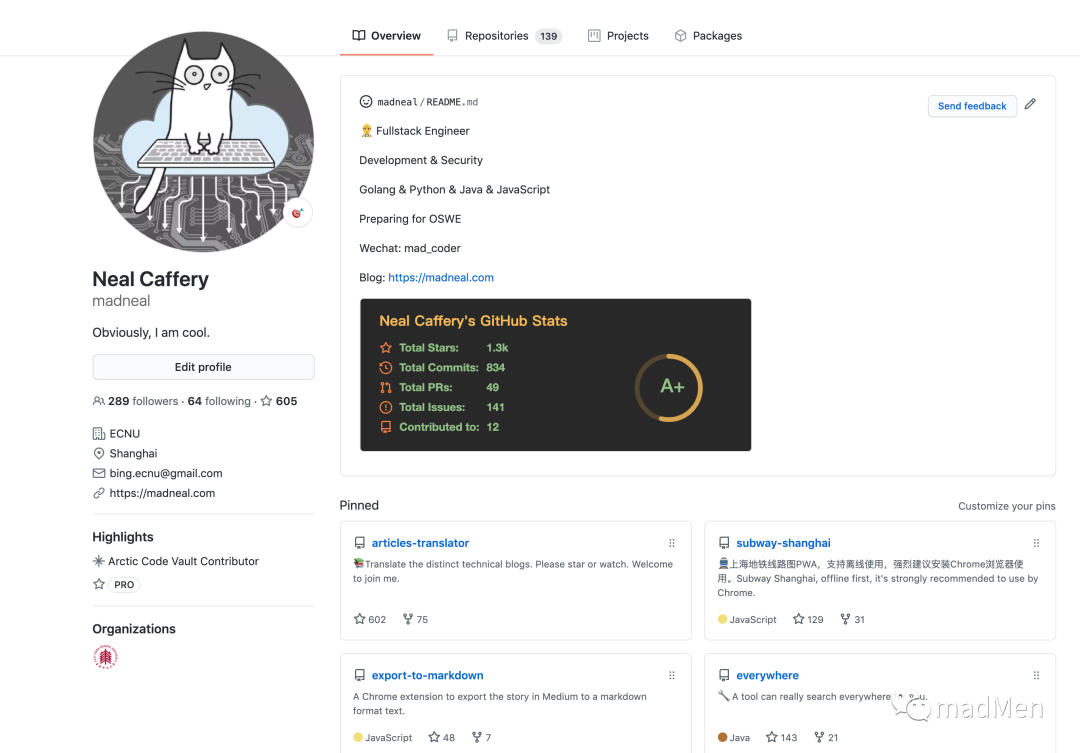
Task: Click the cat profile avatar picture
Action: 203,141
